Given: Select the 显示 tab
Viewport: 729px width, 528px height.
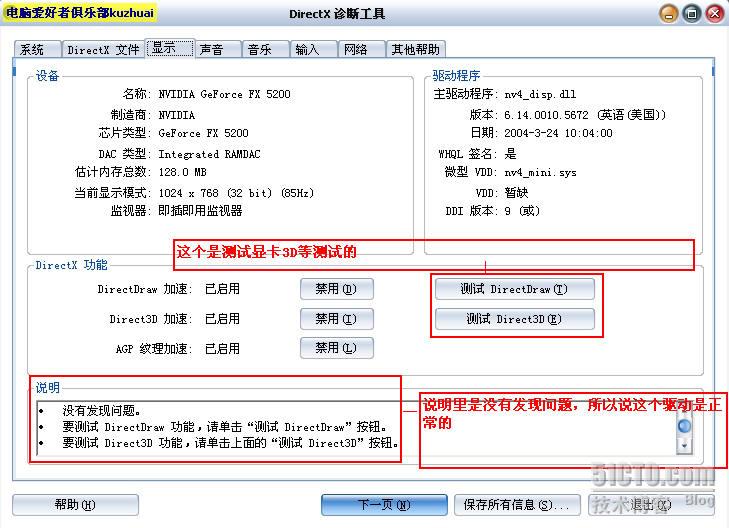Looking at the screenshot, I should (170, 48).
